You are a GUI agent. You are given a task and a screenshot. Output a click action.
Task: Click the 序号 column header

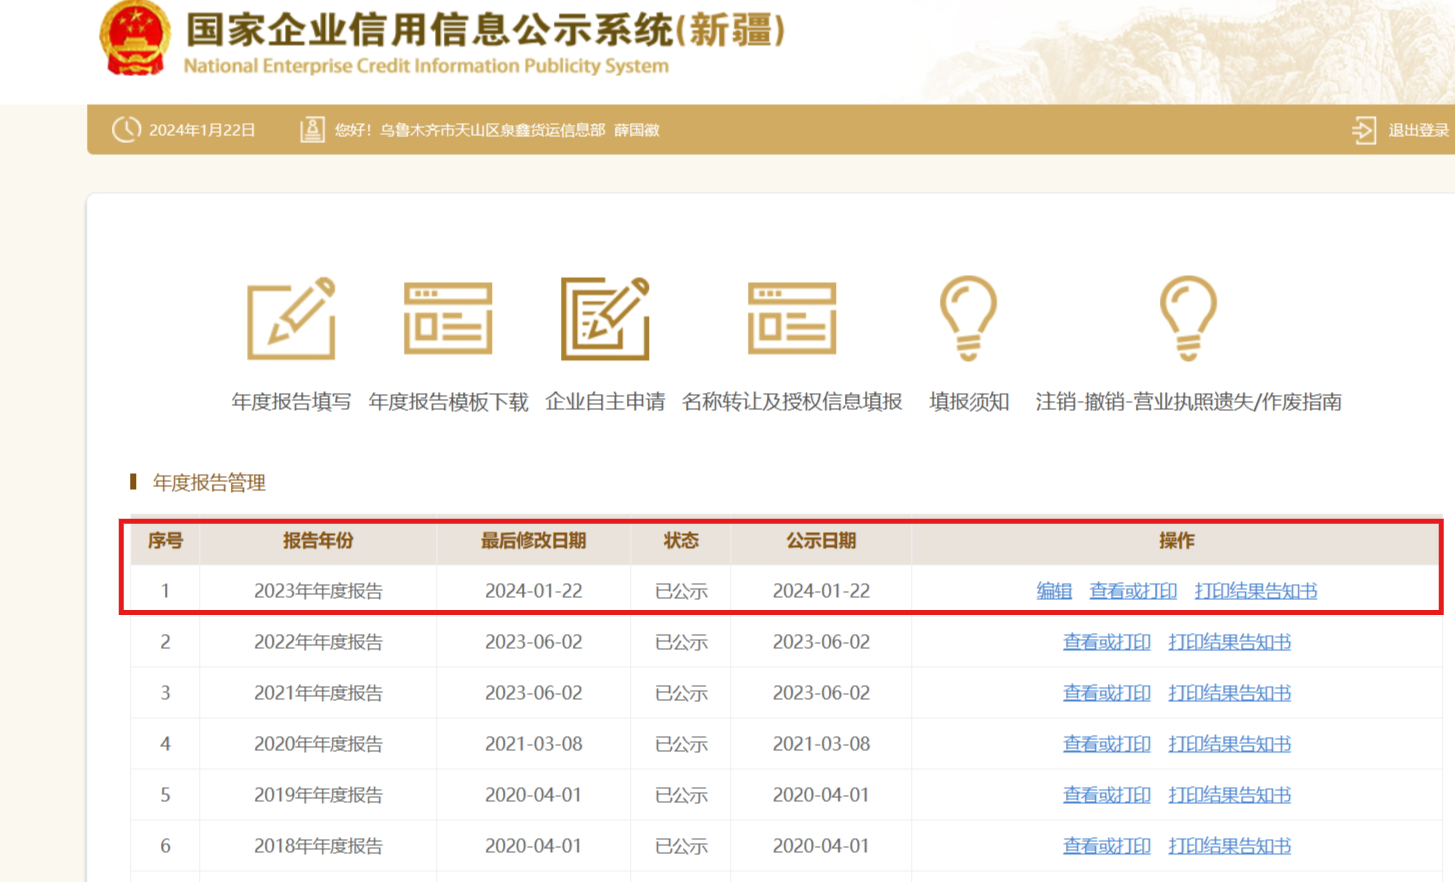point(165,541)
